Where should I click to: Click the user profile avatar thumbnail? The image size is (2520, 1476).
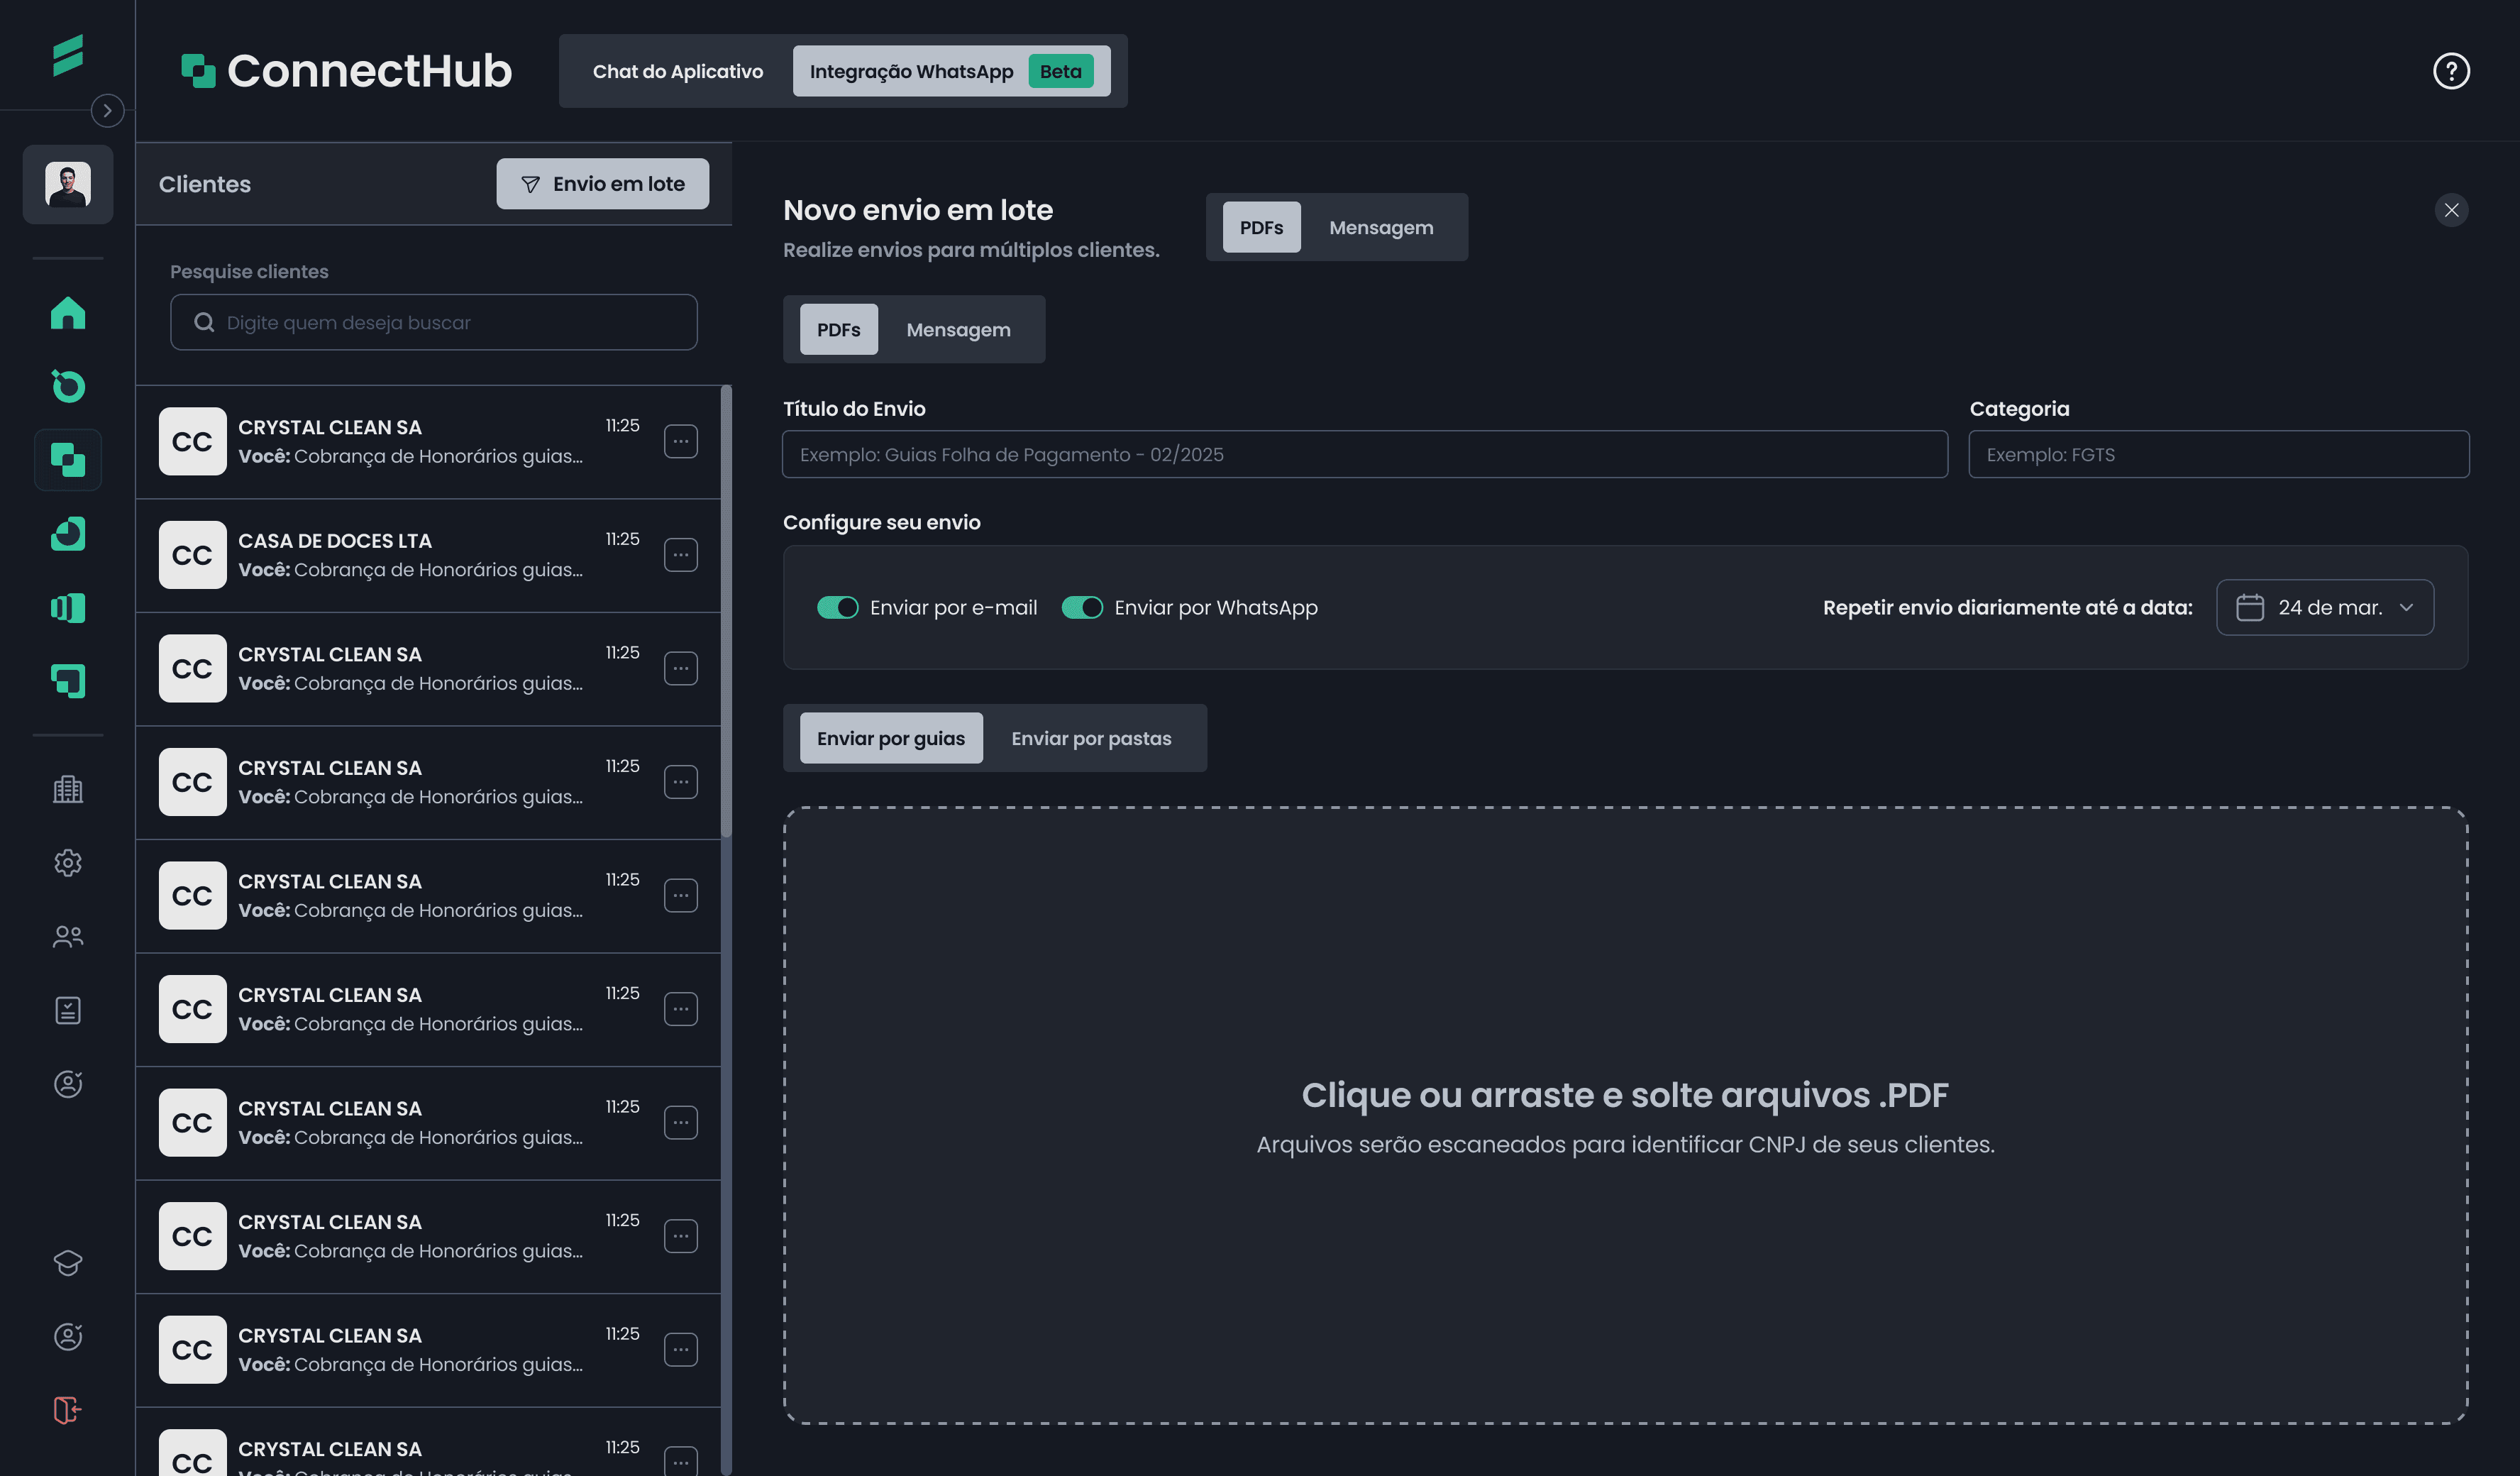(x=68, y=184)
